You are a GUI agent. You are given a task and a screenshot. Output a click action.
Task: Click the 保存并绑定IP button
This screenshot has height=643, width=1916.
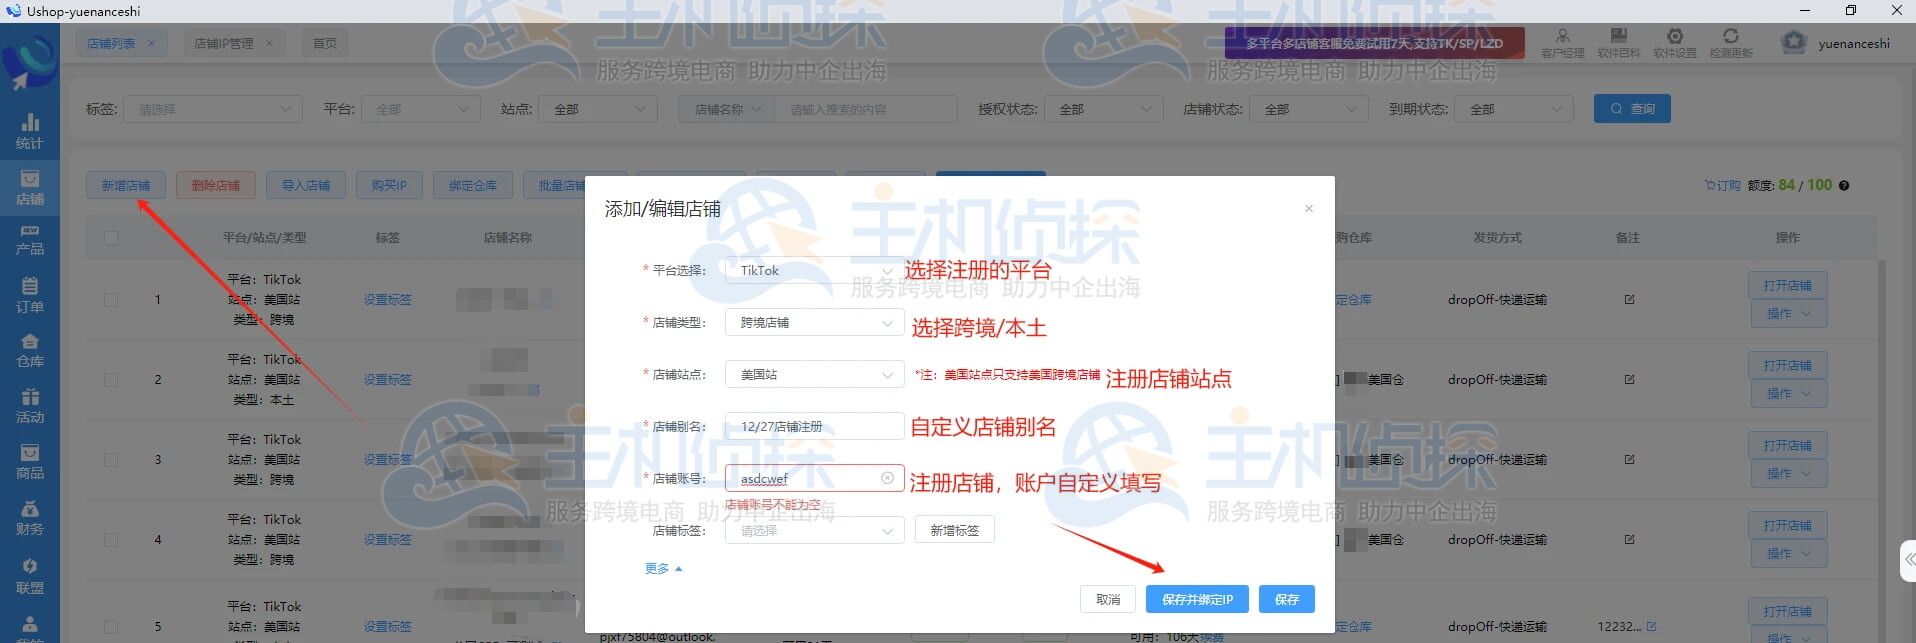[1197, 599]
